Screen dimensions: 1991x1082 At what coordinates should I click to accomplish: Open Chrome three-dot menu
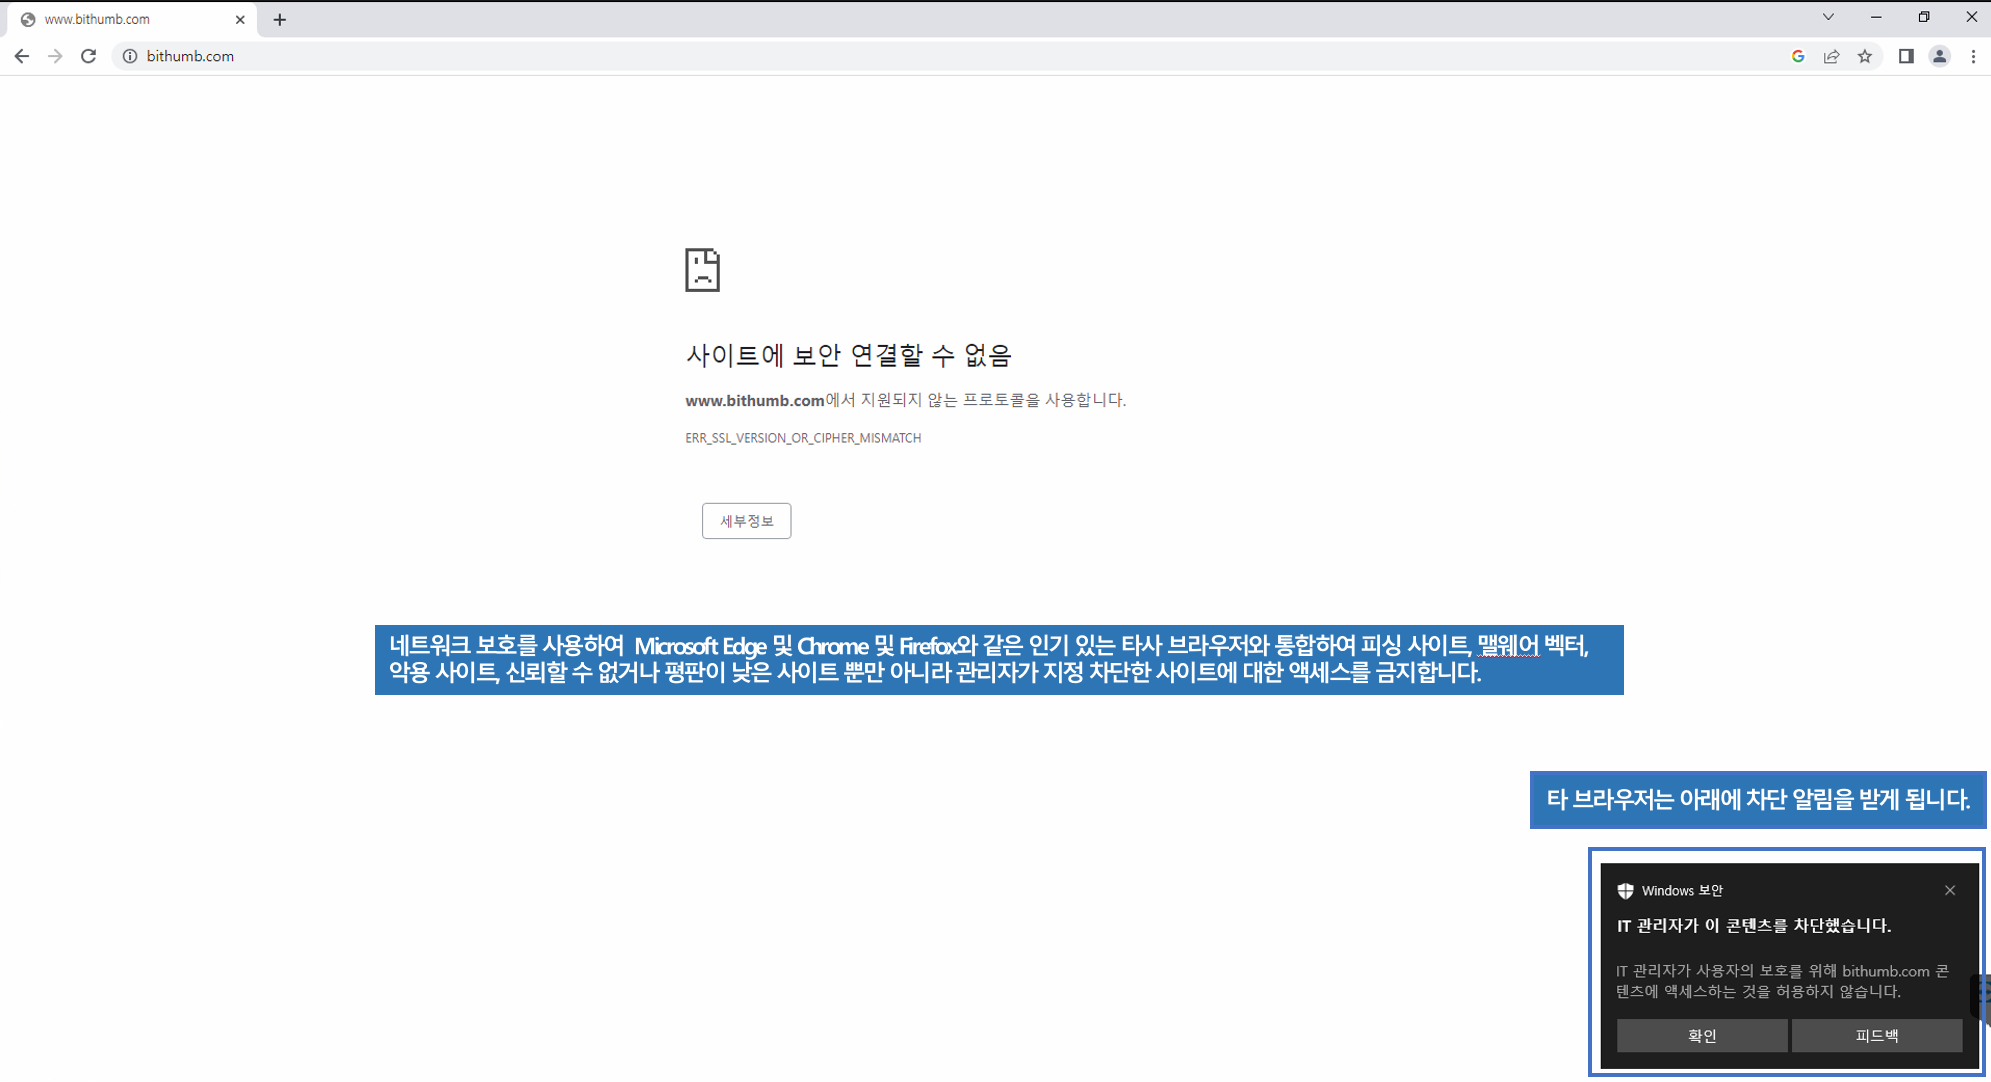(1973, 56)
